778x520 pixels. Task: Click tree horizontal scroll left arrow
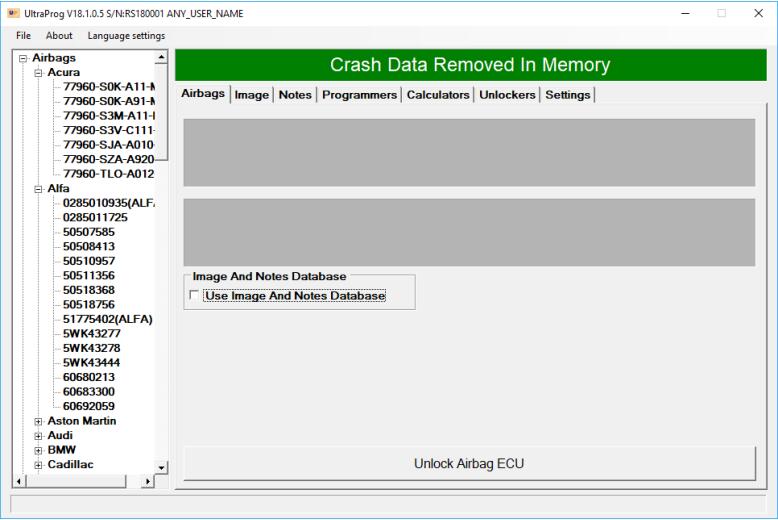point(19,481)
